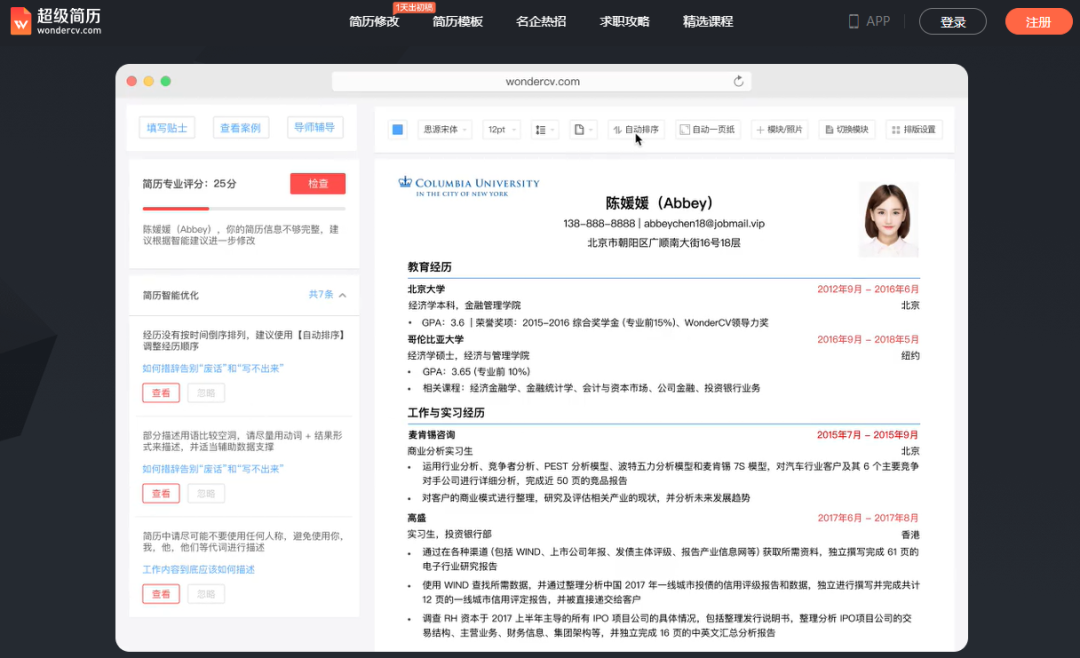Click 查看 under the 避免使用你、我、他 suggestion
1080x658 pixels.
click(x=161, y=594)
